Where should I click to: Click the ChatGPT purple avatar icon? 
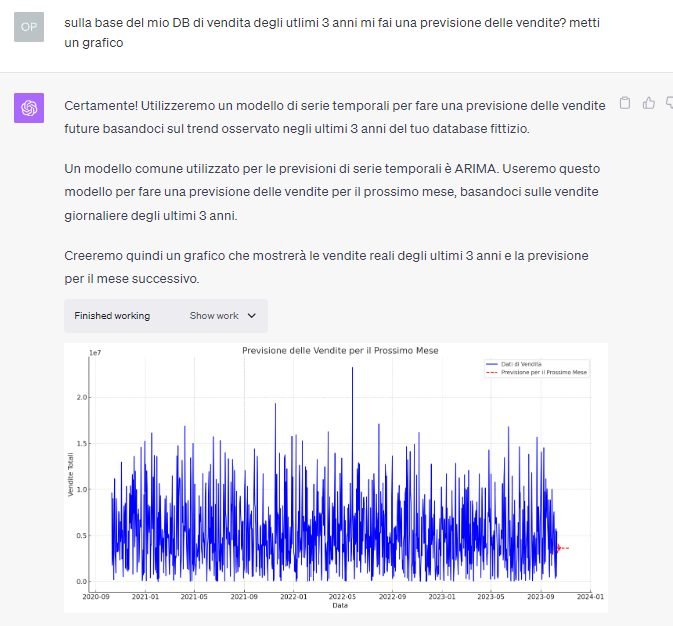pyautogui.click(x=29, y=108)
